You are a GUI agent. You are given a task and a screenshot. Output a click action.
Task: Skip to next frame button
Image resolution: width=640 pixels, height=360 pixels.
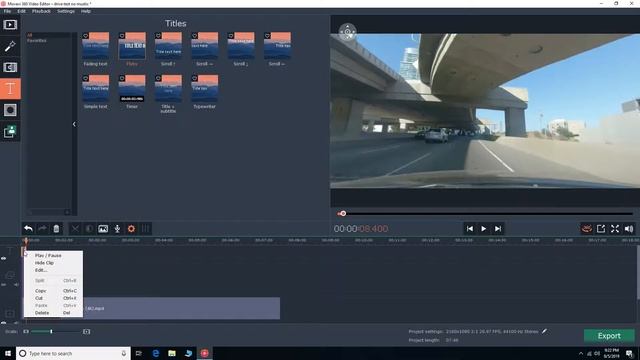click(498, 229)
